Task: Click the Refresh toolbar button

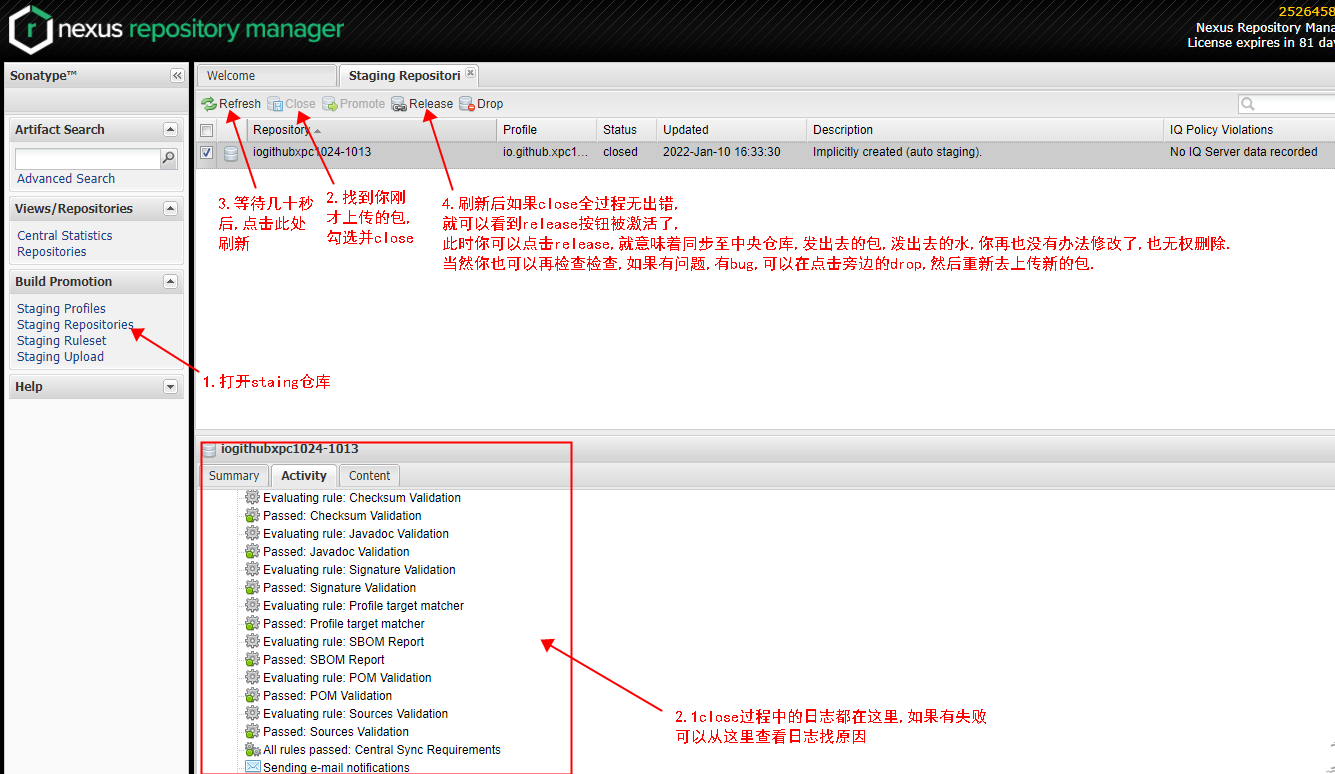Action: tap(231, 104)
